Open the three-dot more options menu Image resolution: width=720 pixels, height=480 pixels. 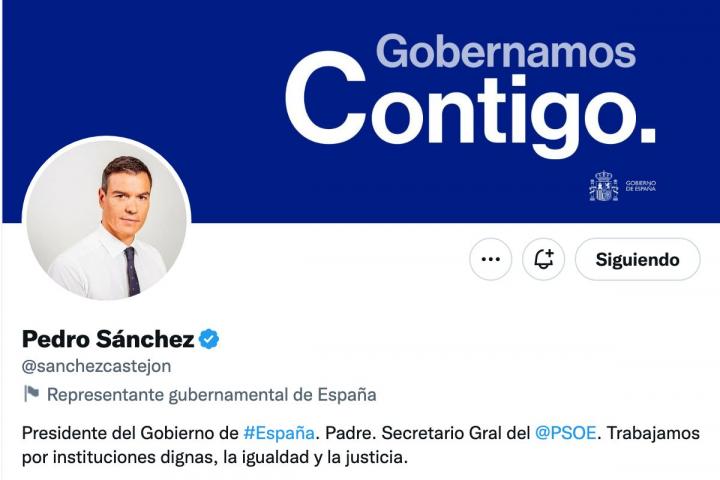click(490, 259)
